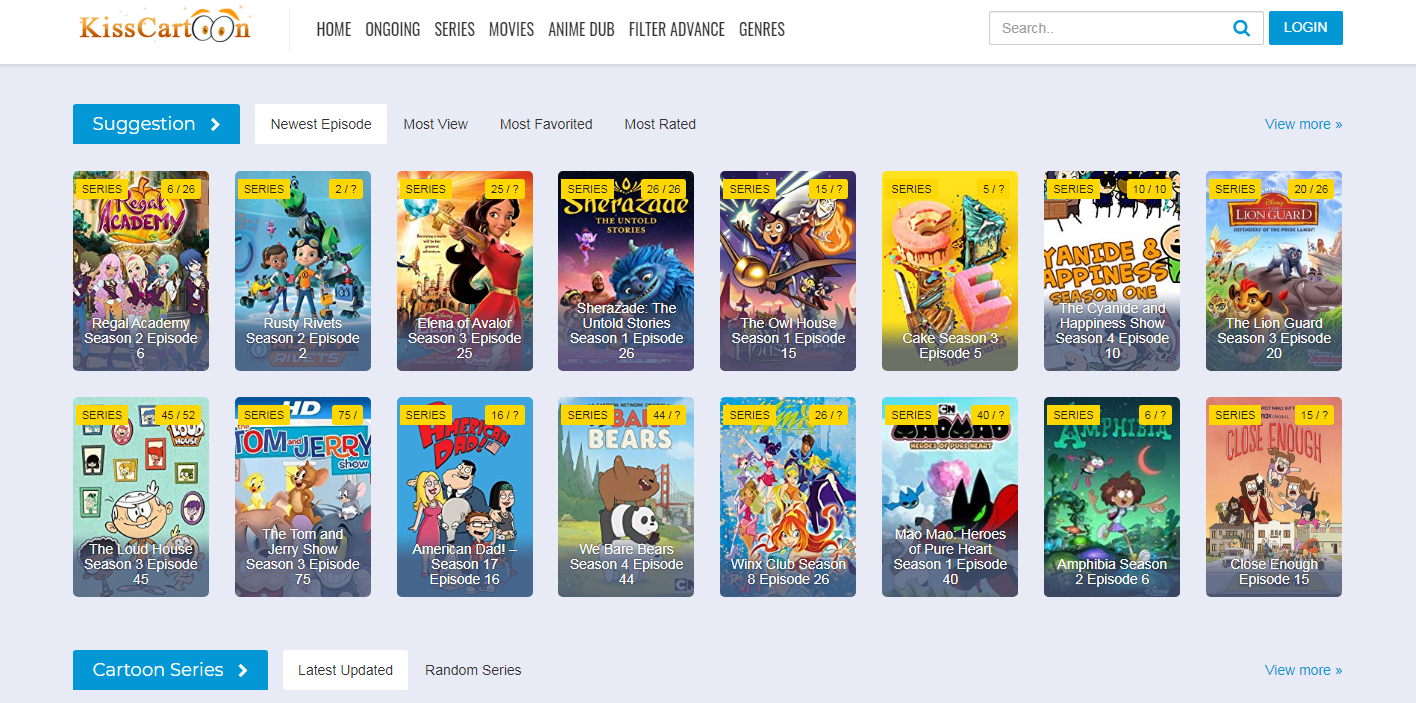
Task: Open Cake Season 3 Episode 5 poster
Action: click(950, 271)
